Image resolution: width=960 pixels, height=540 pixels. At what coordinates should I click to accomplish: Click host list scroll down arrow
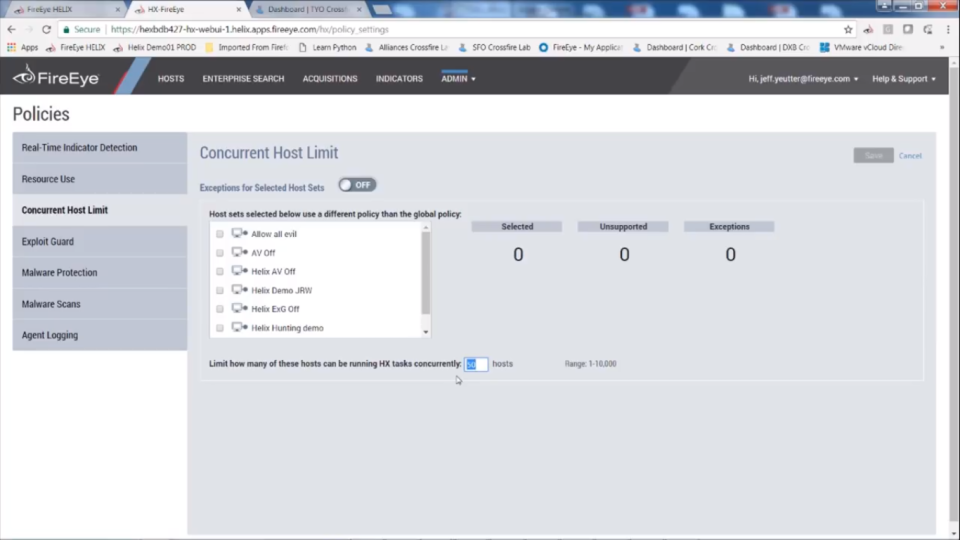426,332
